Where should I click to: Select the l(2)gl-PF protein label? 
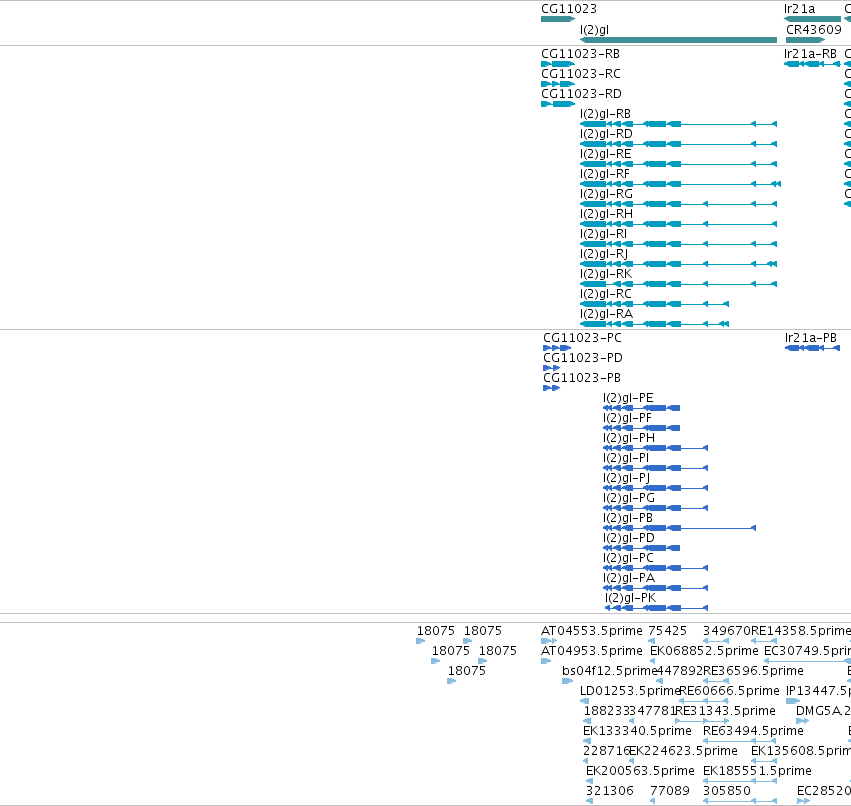pos(627,418)
